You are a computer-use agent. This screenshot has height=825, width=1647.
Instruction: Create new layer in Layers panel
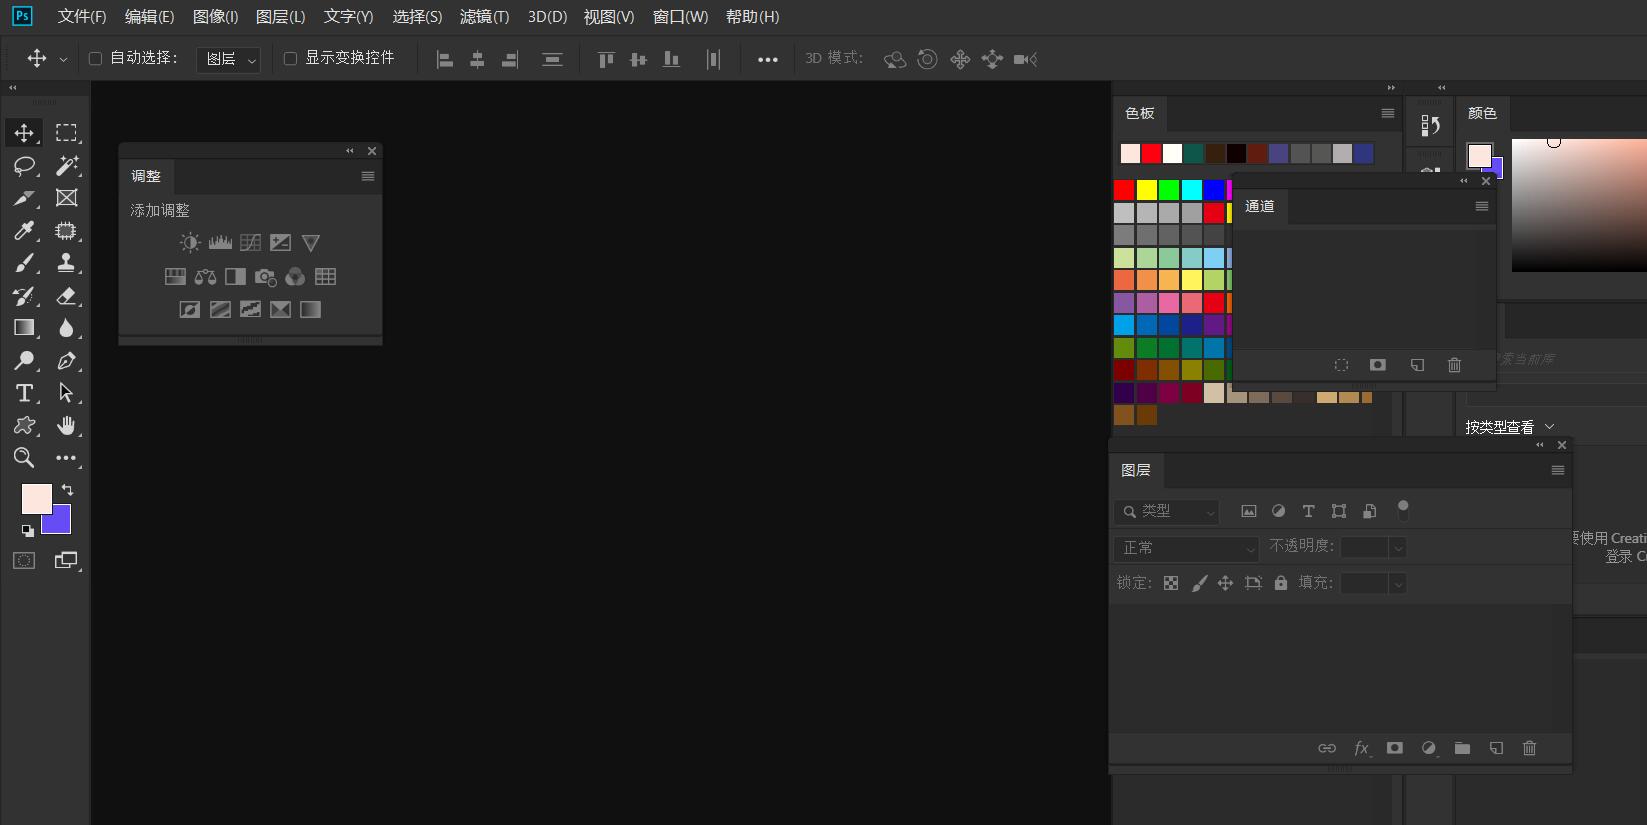(1496, 748)
